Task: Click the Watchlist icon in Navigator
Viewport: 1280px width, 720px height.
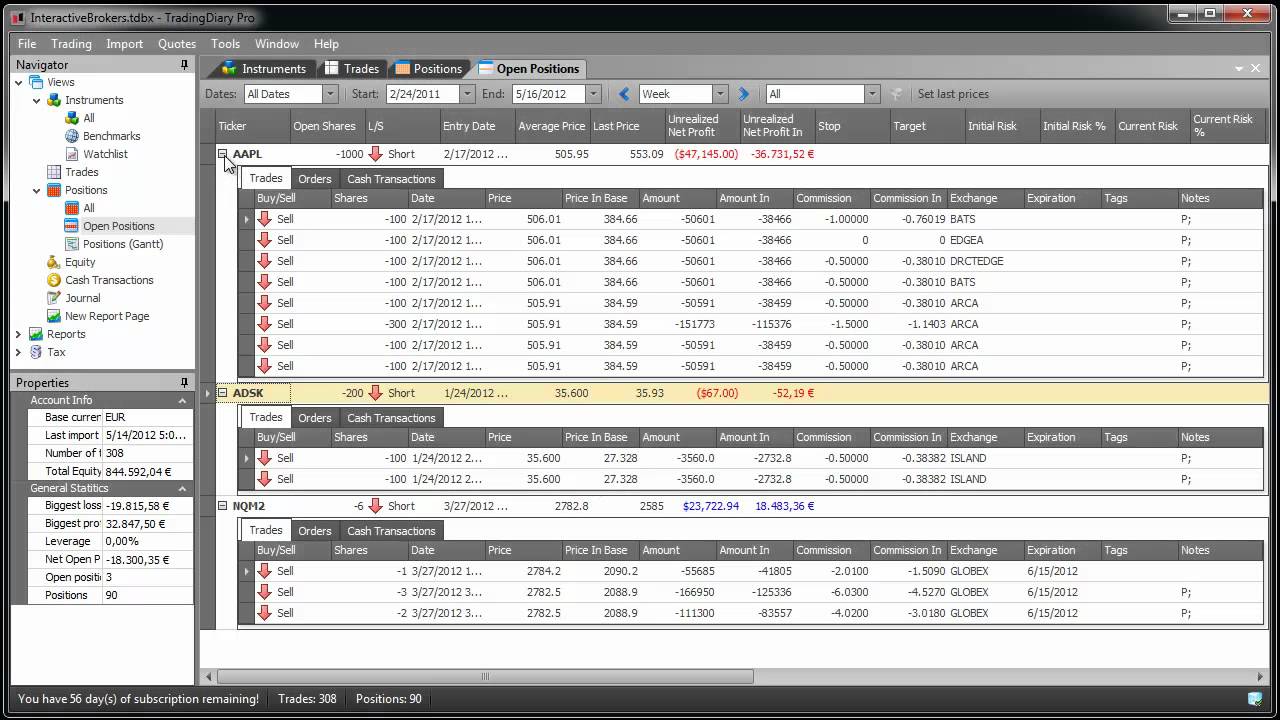Action: pyautogui.click(x=72, y=154)
